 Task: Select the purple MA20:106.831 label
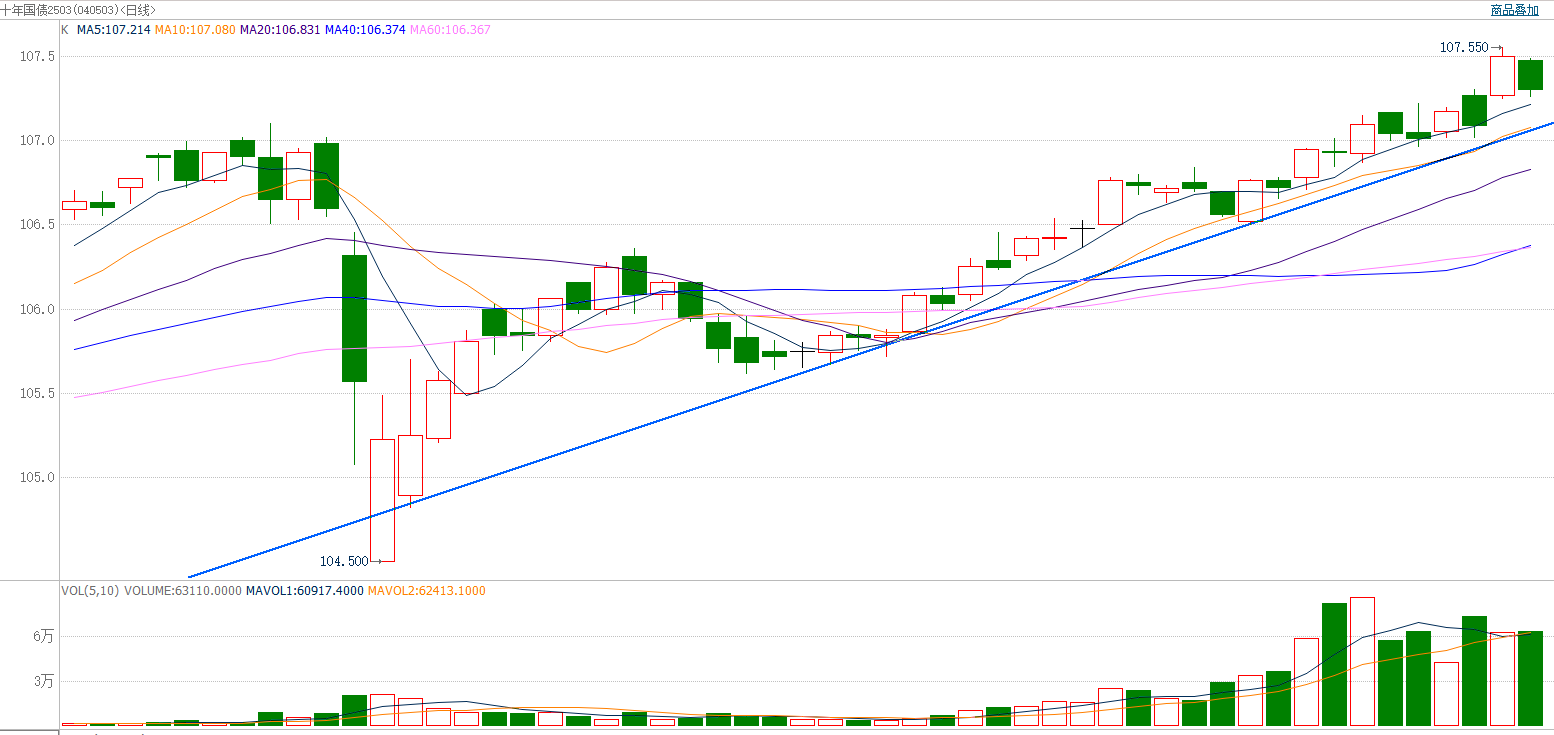tap(280, 30)
